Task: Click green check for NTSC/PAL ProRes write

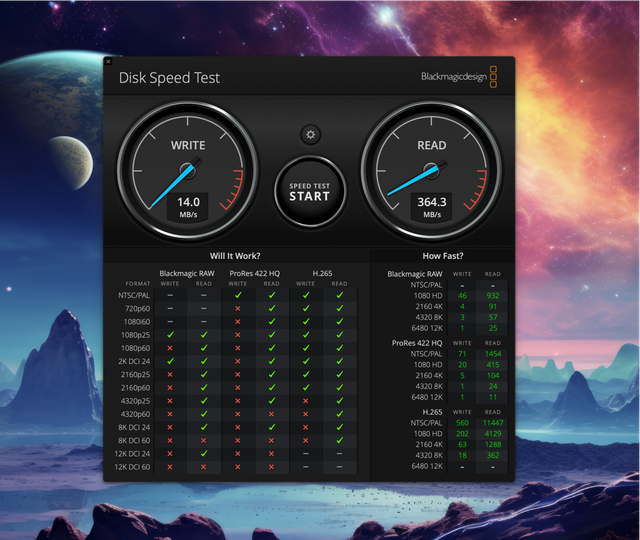Action: click(x=238, y=295)
